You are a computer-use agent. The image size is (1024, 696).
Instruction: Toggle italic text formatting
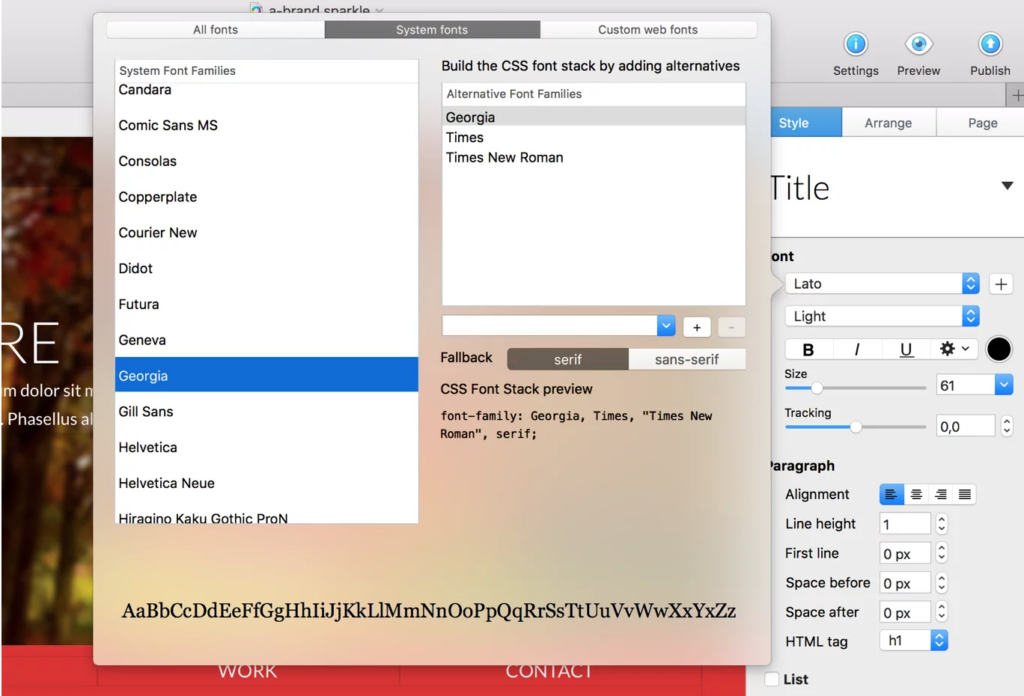click(x=857, y=349)
